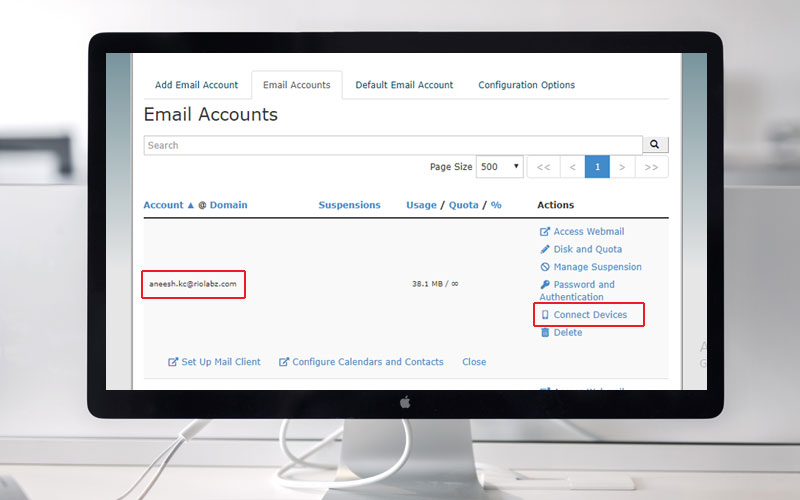Sort by the Usage column header
Viewport: 800px width, 500px height.
421,205
